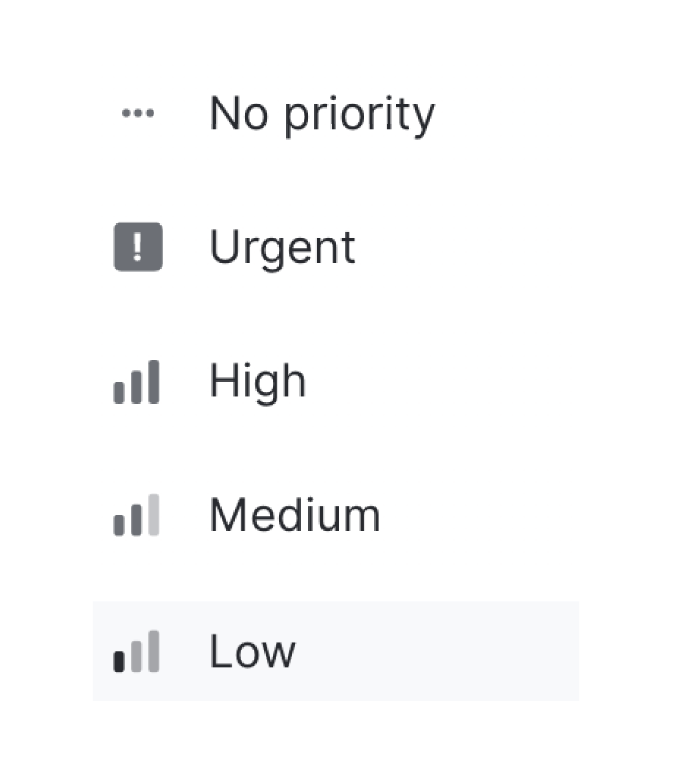Viewport: 692px width, 758px height.
Task: Click the Low priority bars icon
Action: pyautogui.click(x=137, y=651)
